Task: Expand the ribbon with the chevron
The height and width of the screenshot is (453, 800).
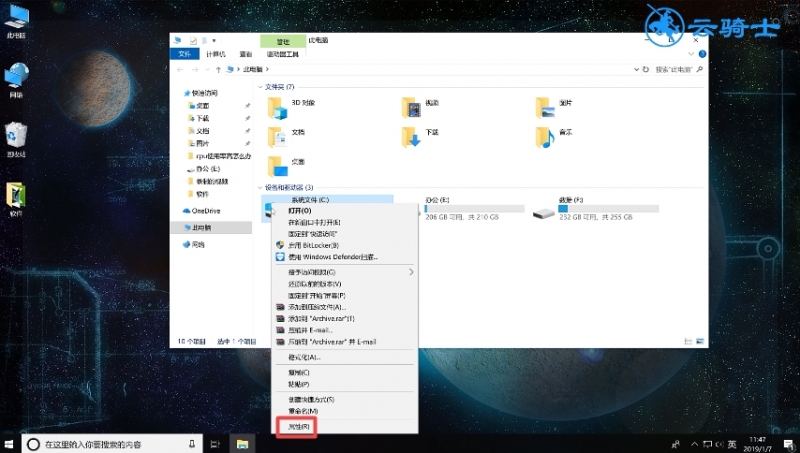Action: pyautogui.click(x=691, y=54)
